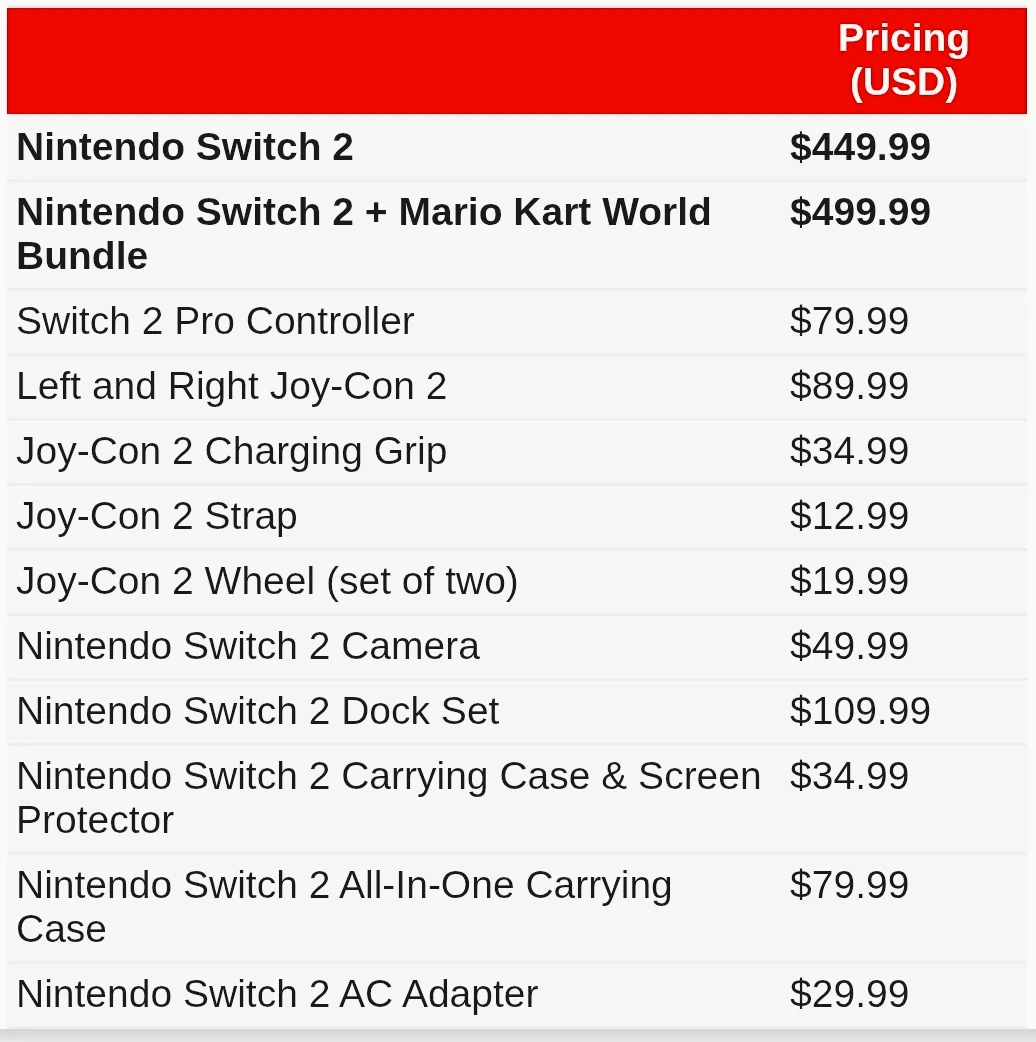The width and height of the screenshot is (1036, 1042).
Task: Select Switch 2 Pro Controller name
Action: click(215, 321)
